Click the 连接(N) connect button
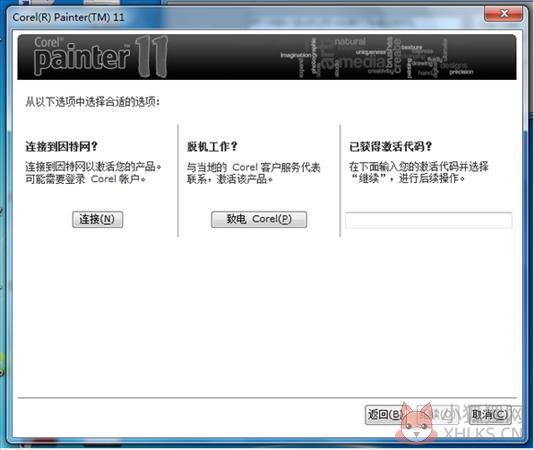This screenshot has width=534, height=450. click(97, 219)
